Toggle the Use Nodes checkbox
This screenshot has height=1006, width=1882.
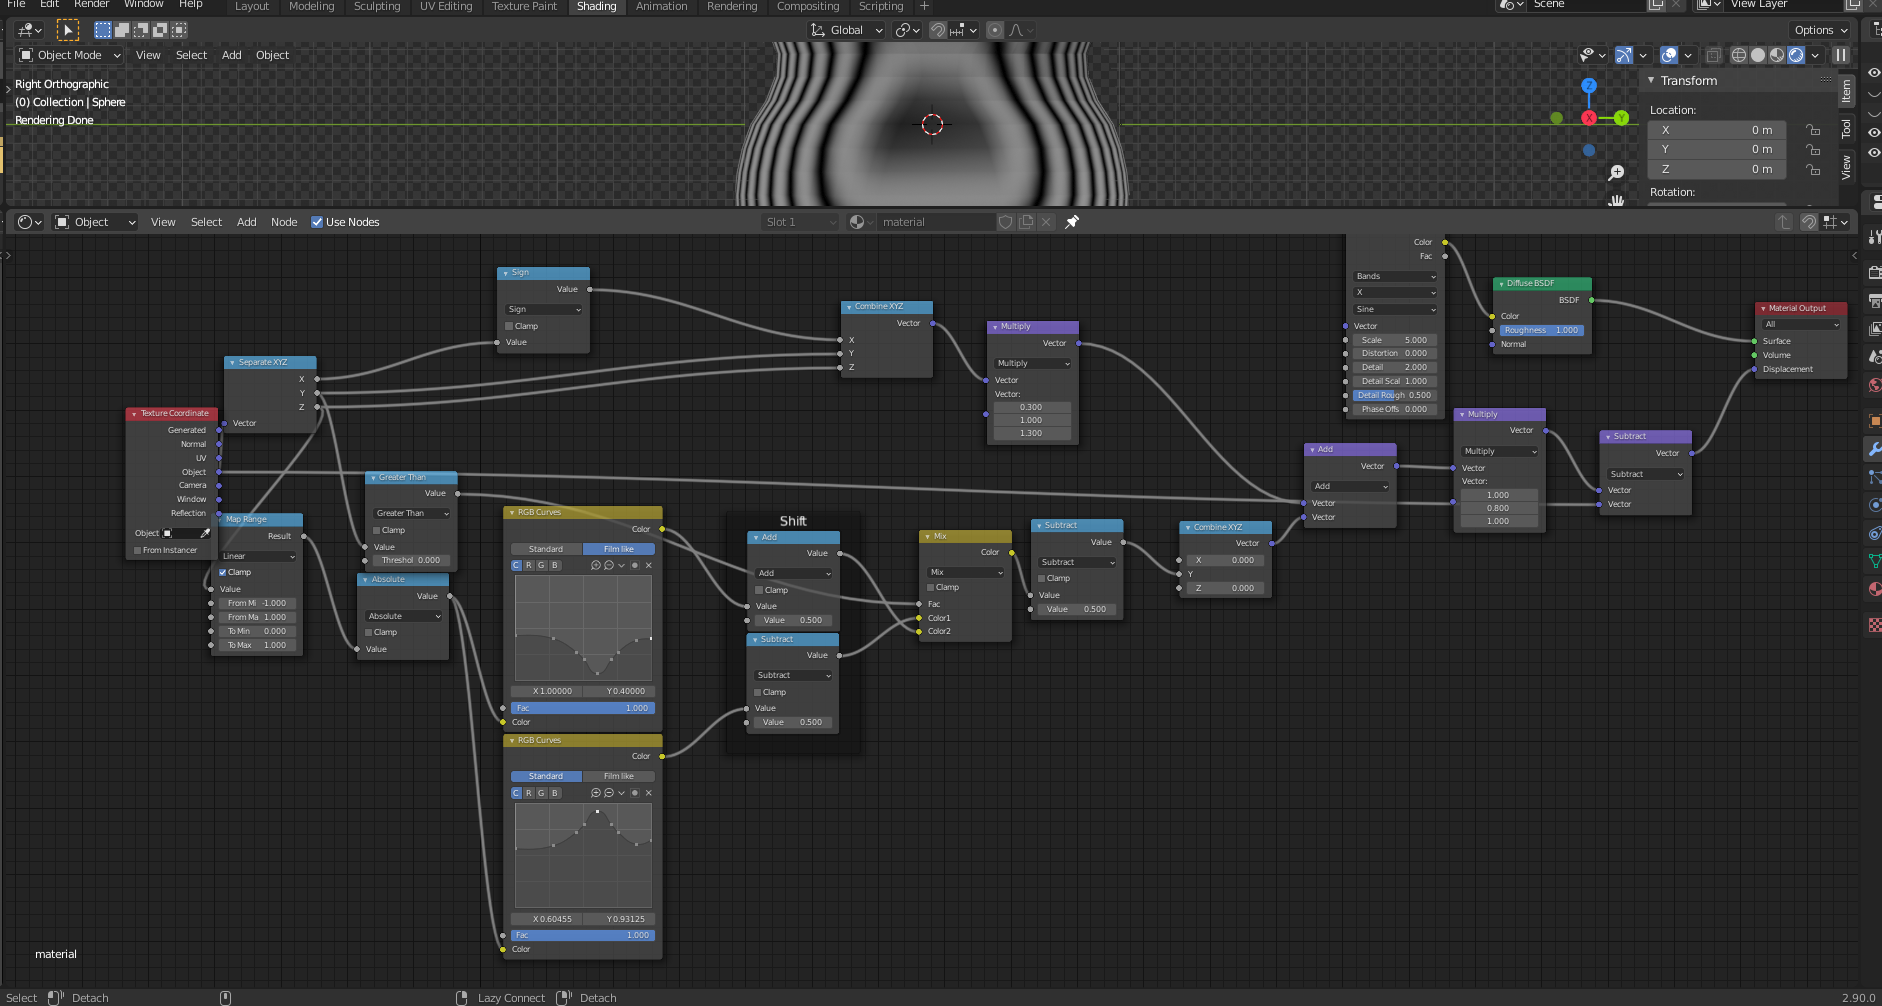pyautogui.click(x=317, y=222)
